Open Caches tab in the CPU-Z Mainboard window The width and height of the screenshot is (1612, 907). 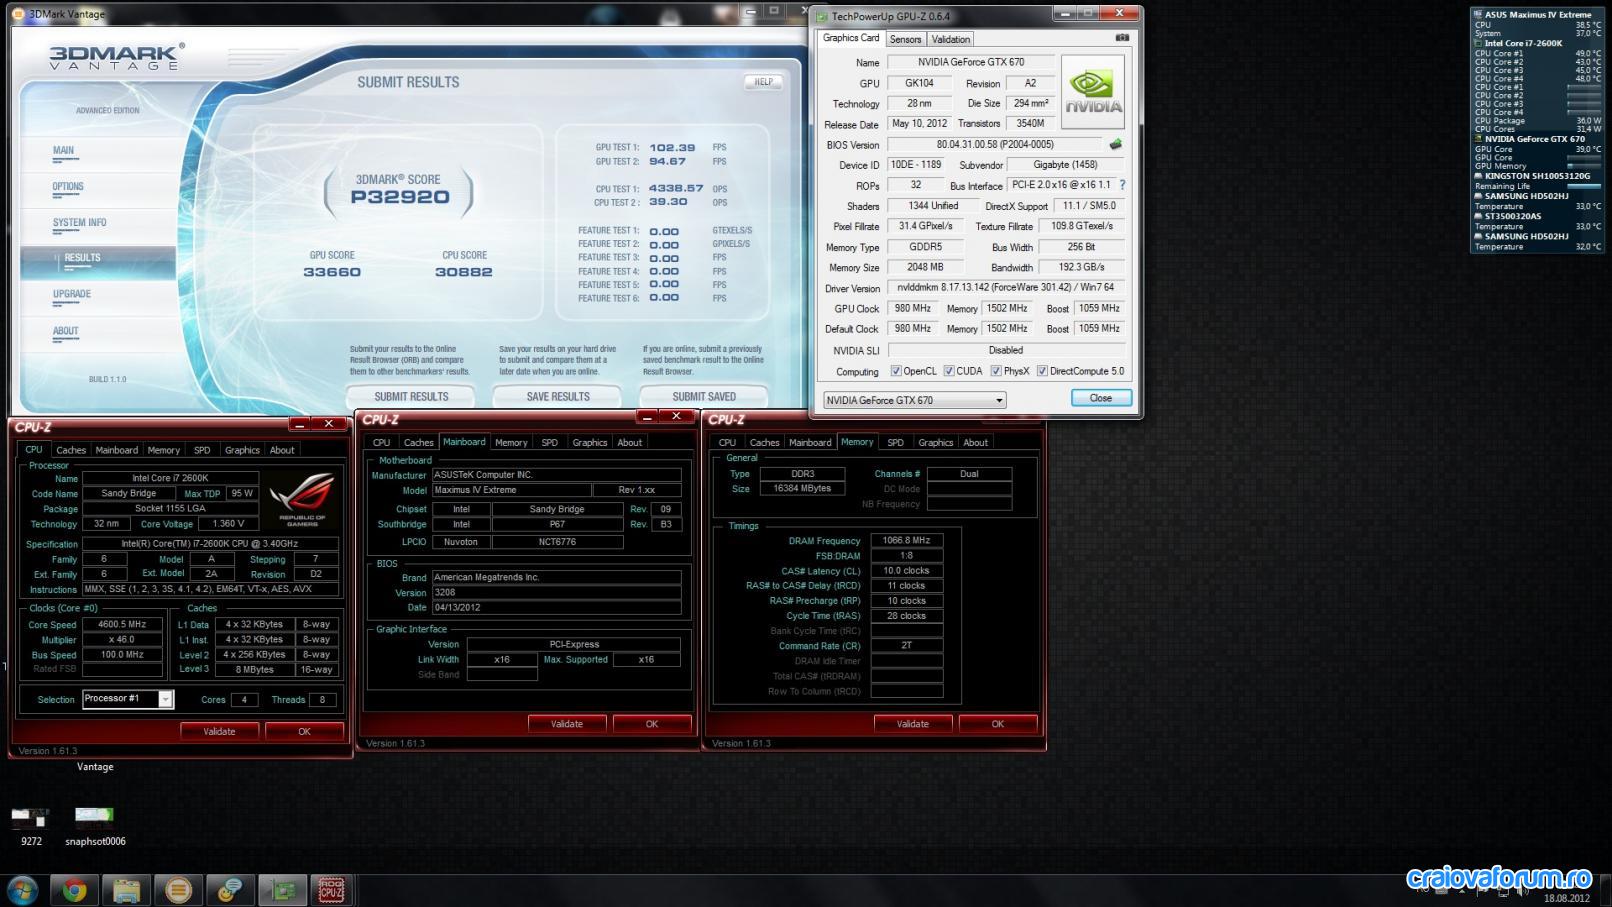[x=418, y=442]
